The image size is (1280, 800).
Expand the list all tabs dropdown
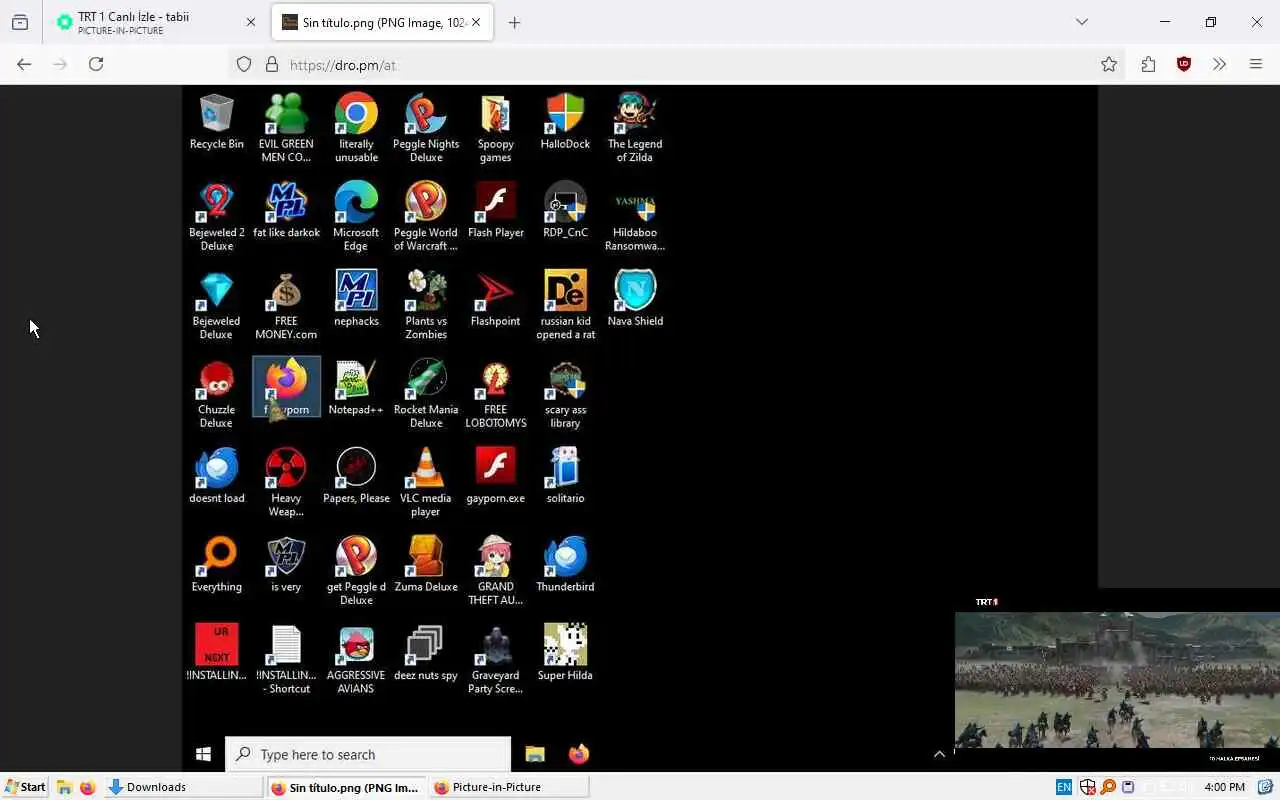pyautogui.click(x=1081, y=22)
